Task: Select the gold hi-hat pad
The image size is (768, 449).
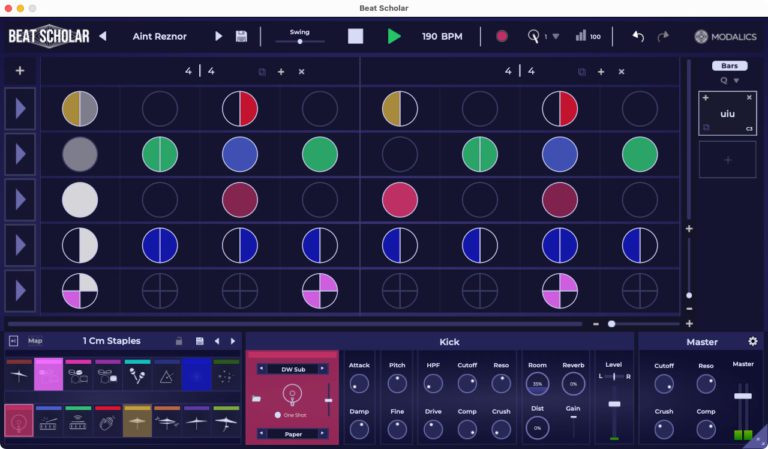Action: [137, 421]
